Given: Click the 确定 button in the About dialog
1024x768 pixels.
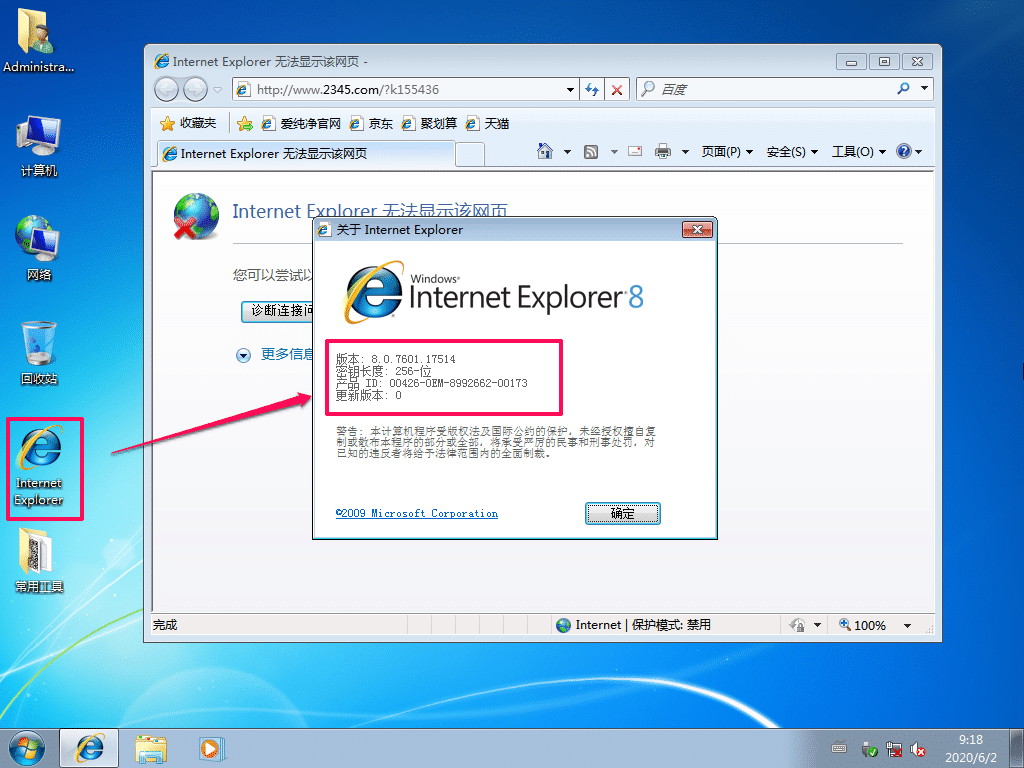Looking at the screenshot, I should click(x=622, y=513).
